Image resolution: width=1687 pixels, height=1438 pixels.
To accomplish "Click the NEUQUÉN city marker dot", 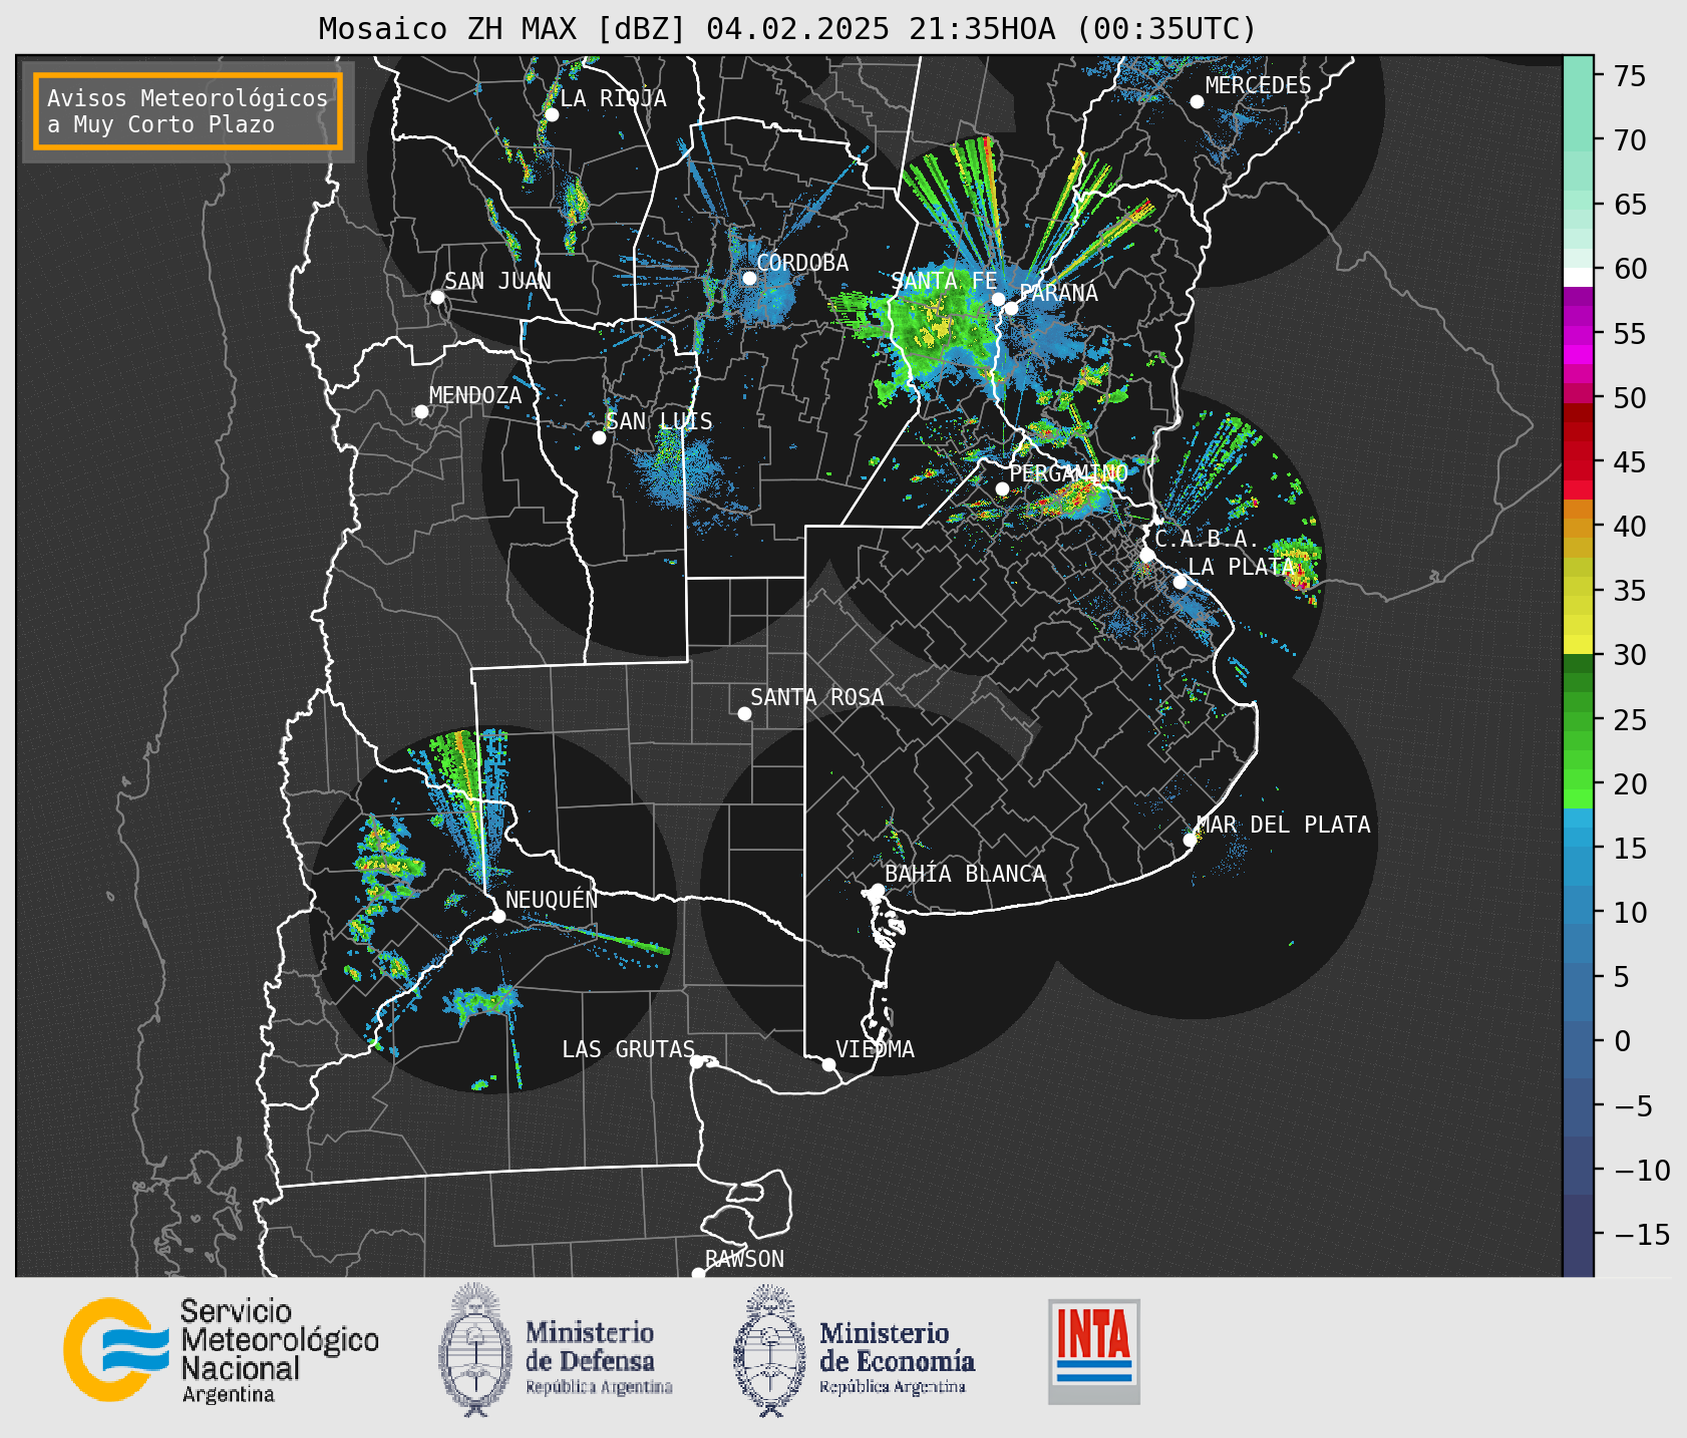I will (498, 916).
